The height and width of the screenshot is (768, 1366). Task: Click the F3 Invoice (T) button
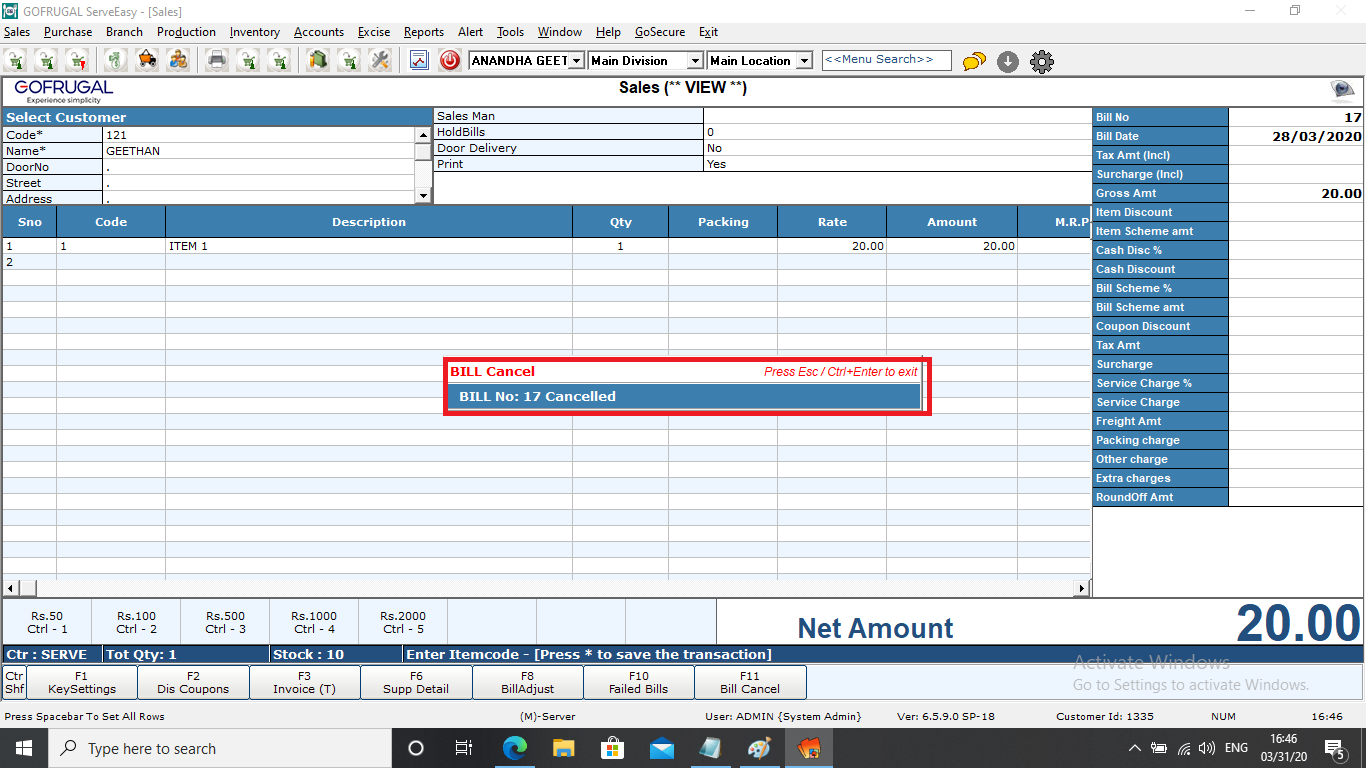(304, 682)
